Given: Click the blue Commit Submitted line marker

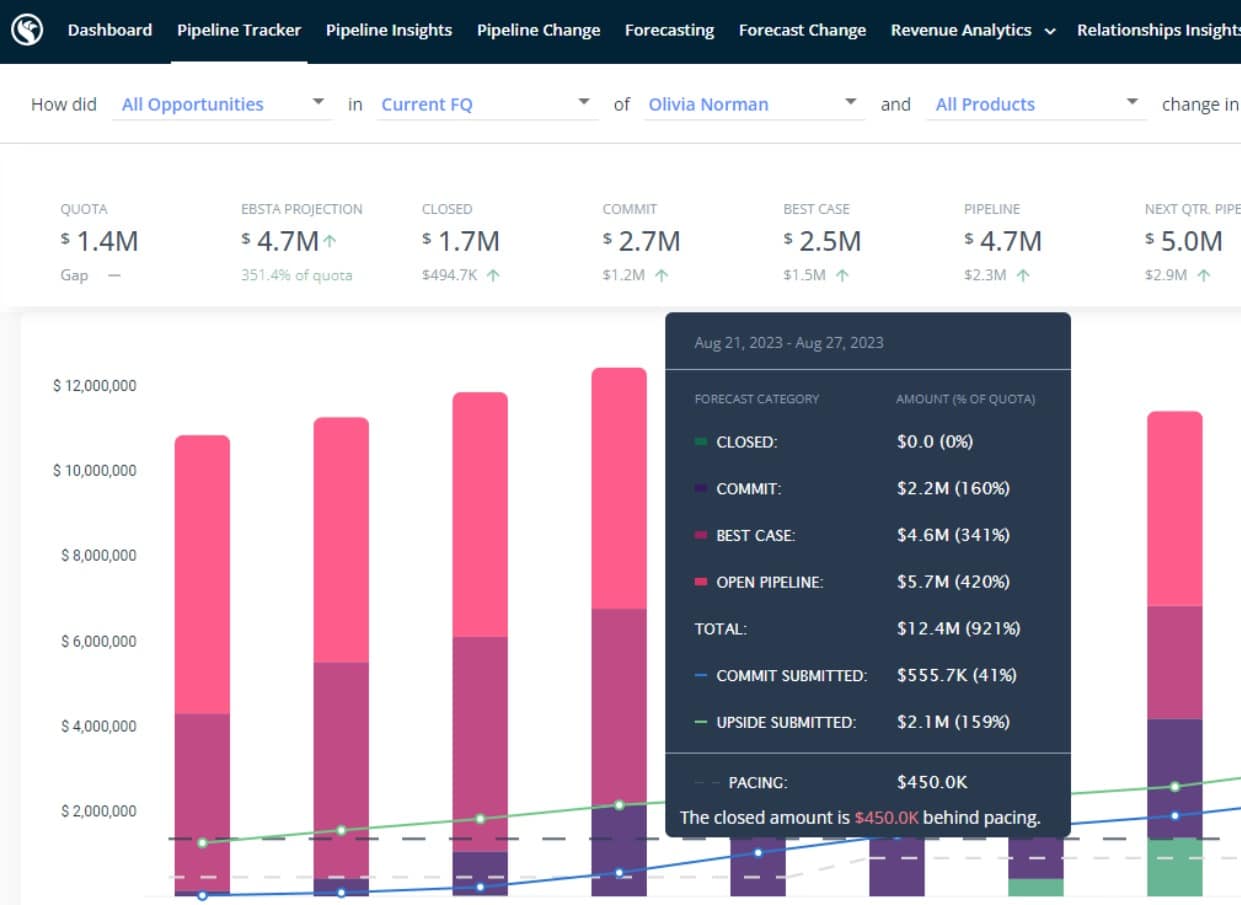Looking at the screenshot, I should (x=701, y=676).
